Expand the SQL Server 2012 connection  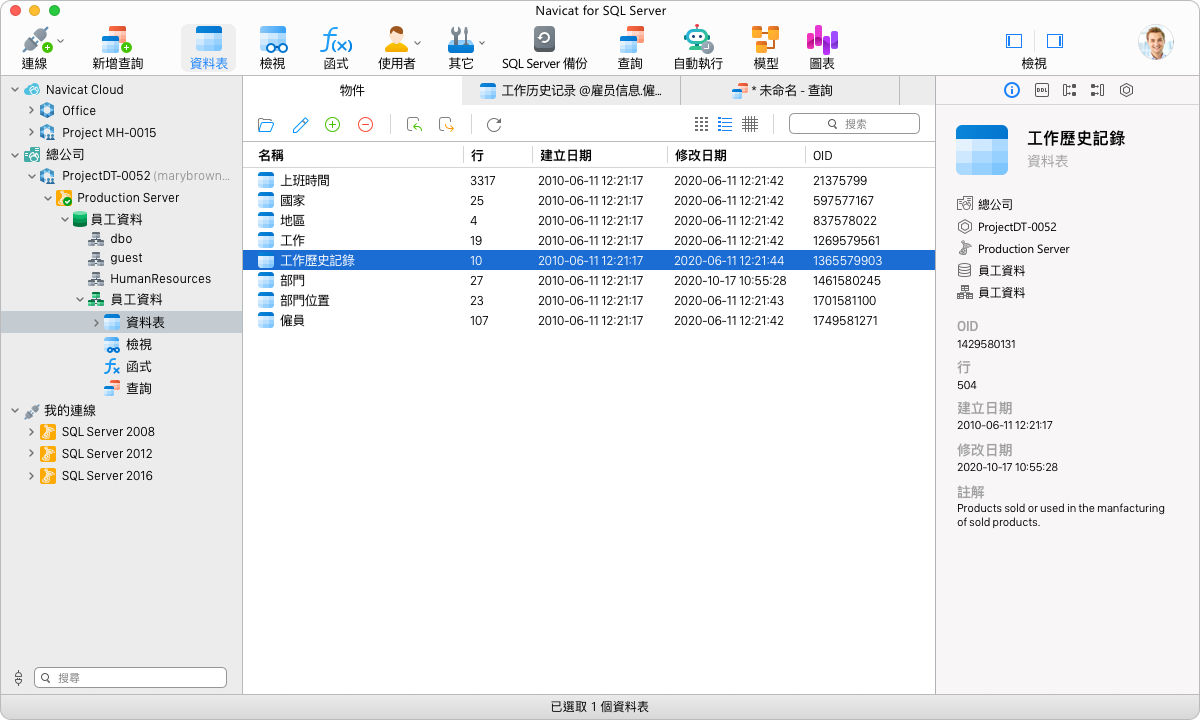click(31, 454)
